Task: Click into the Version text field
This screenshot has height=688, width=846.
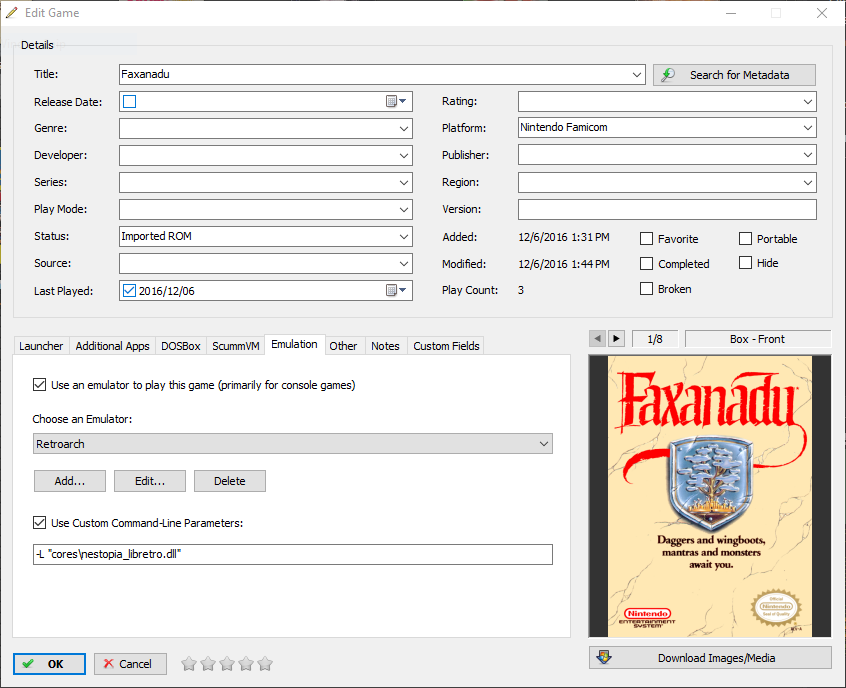Action: (667, 209)
